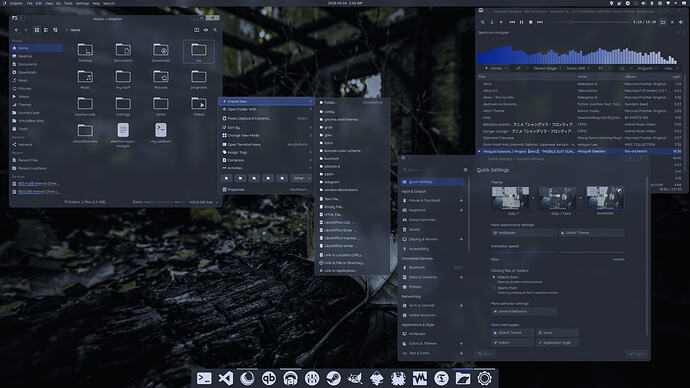Stop playback in music player
Viewport: 690px width, 388px height.
(530, 22)
